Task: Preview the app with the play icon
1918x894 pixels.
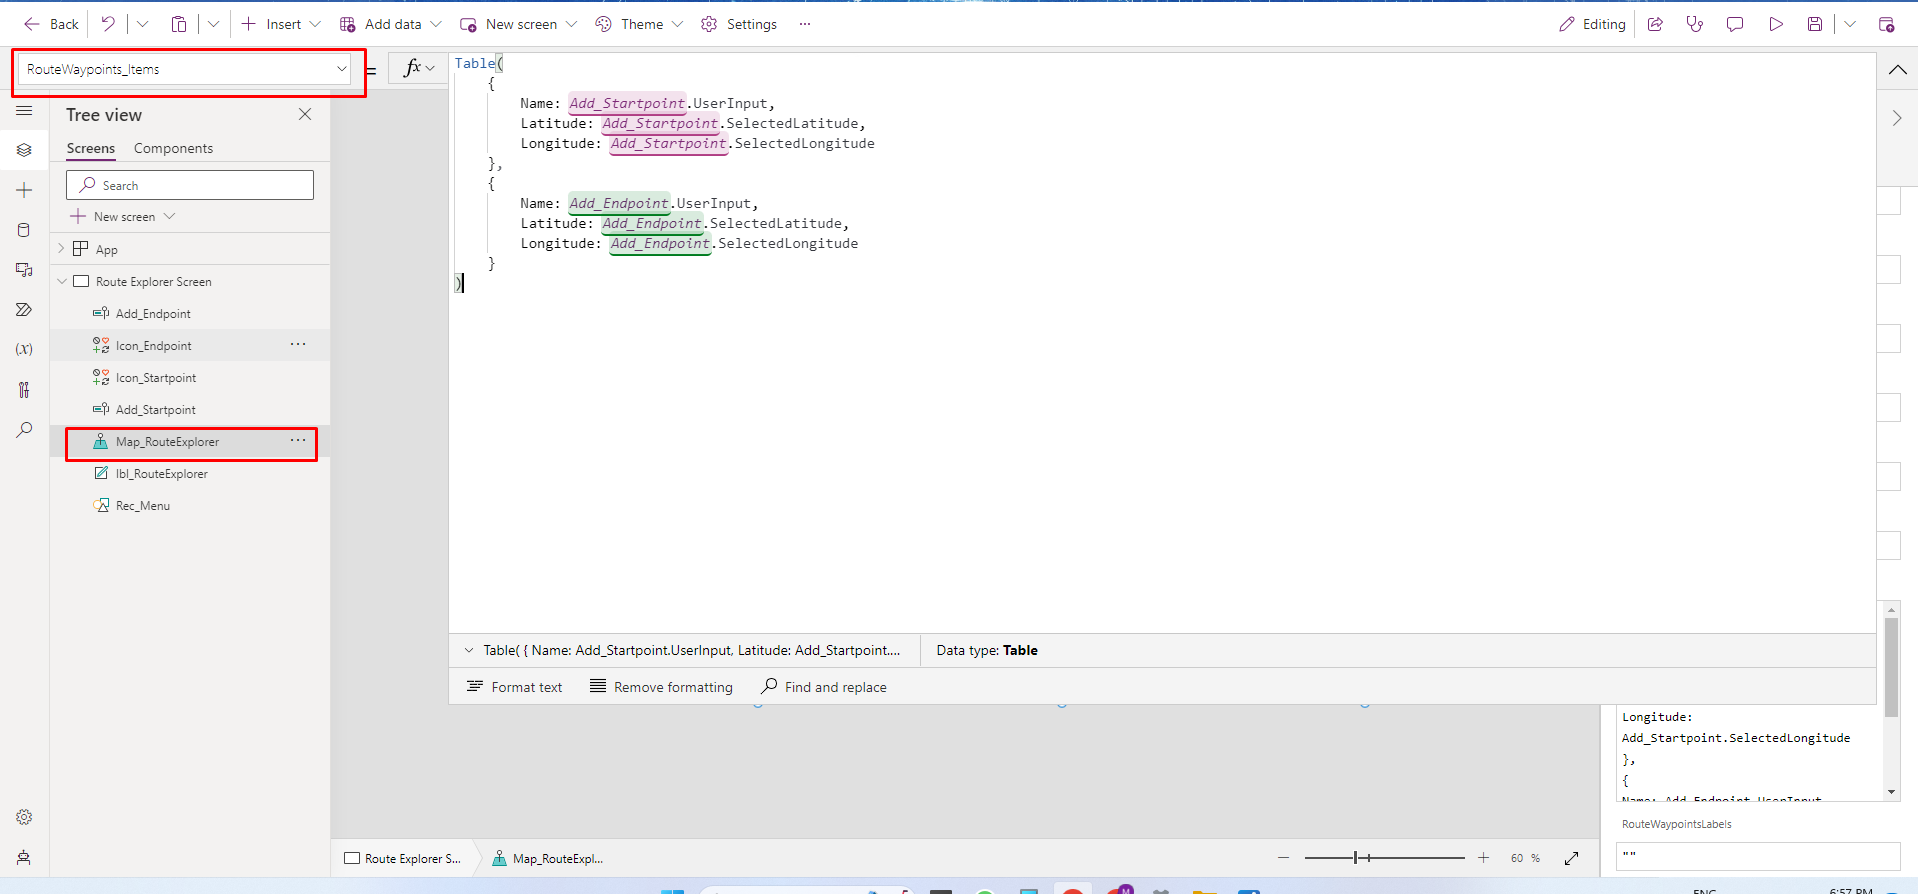Action: coord(1775,24)
